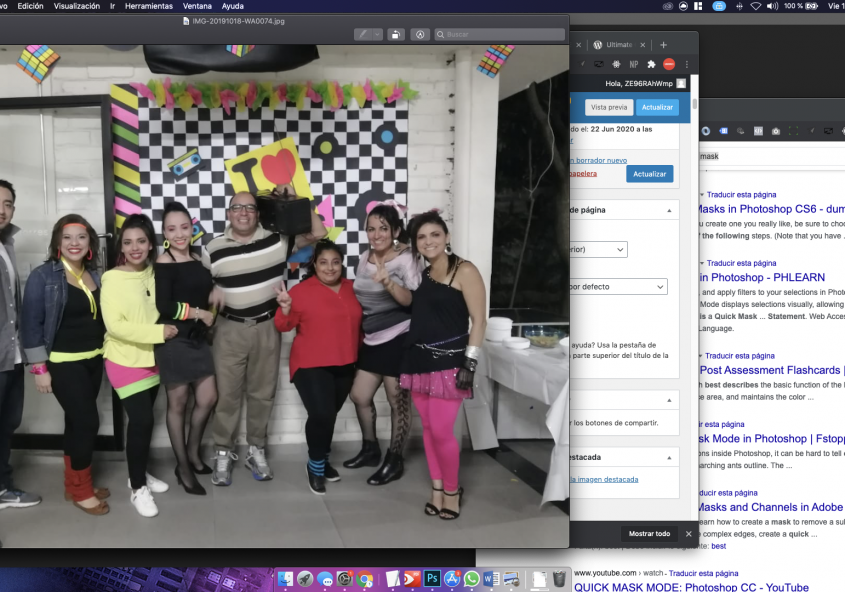Screen dimensions: 845x592
Task: Open System Preferences from the Dock
Action: coord(344,579)
